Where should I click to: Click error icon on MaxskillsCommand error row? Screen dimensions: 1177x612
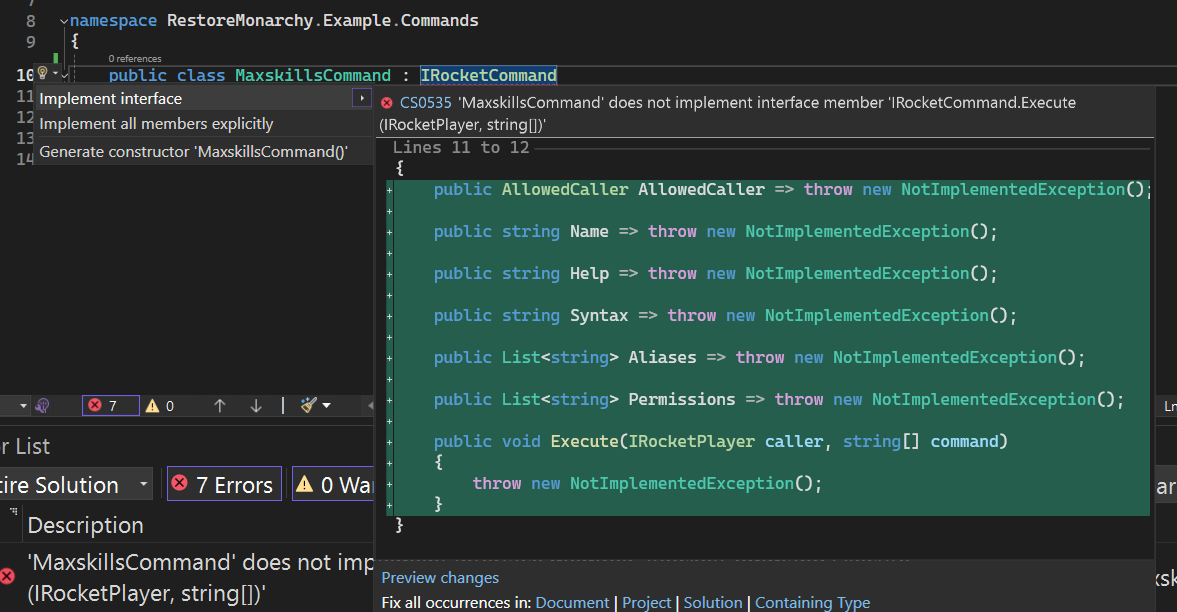[x=7, y=576]
